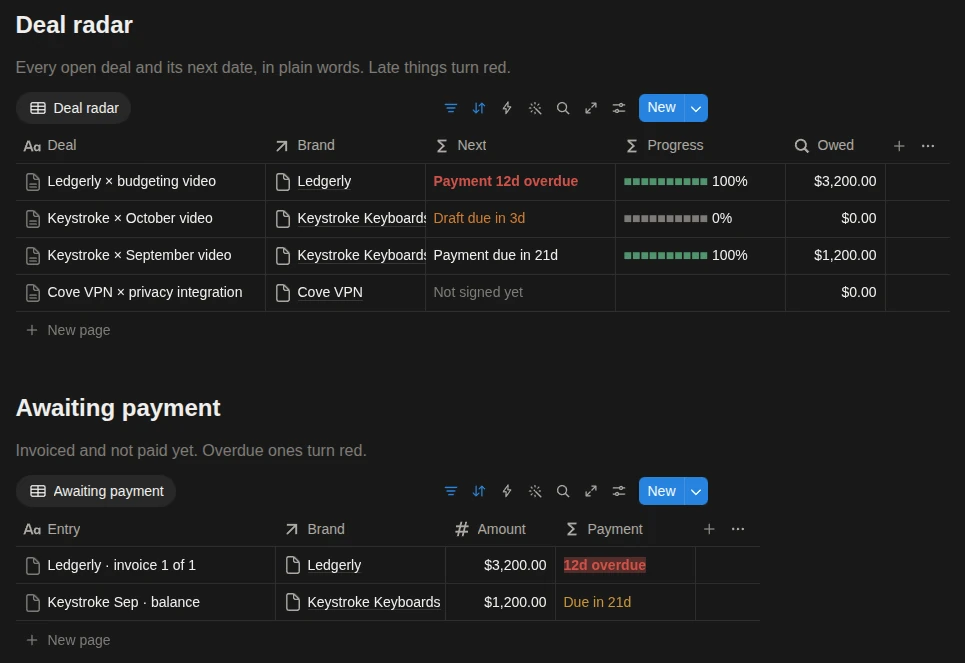Open filter icon in Deal radar toolbar
965x663 pixels.
pyautogui.click(x=450, y=108)
